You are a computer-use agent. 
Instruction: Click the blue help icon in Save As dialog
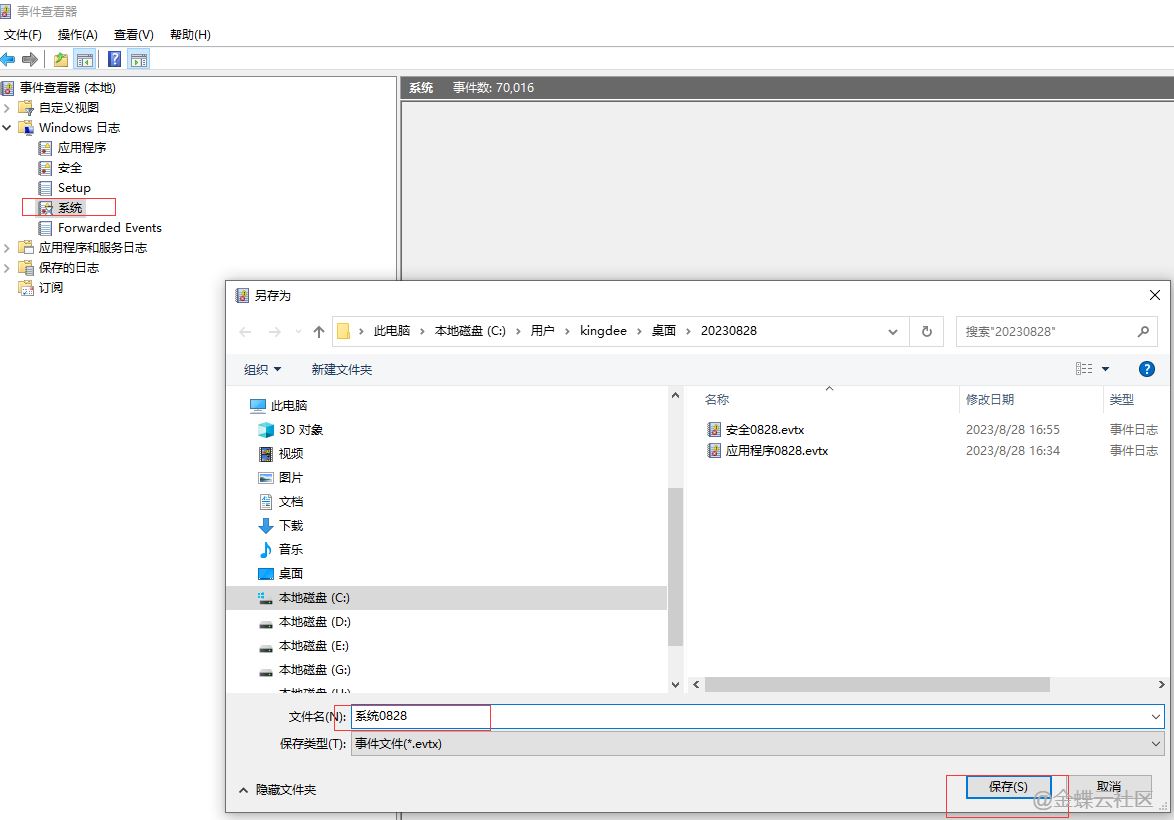click(1147, 369)
